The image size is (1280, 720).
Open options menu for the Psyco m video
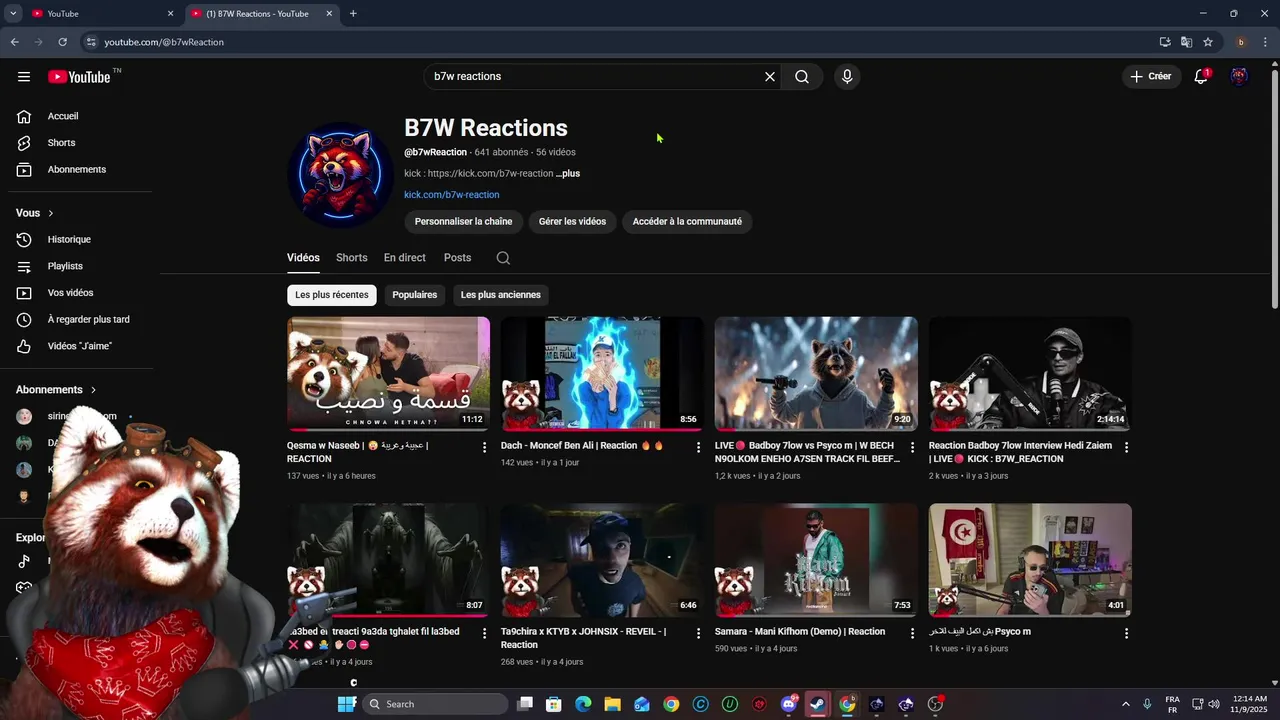tap(1126, 633)
